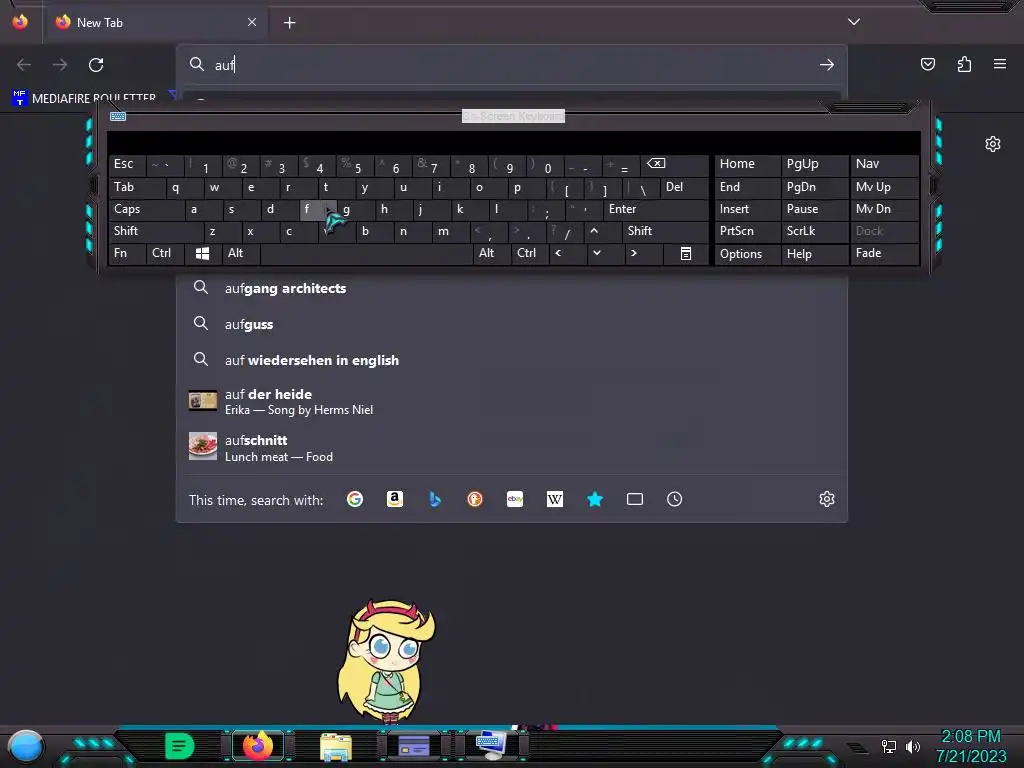Open the On-Screen Keyboard title icon
The image size is (1024, 768).
pyautogui.click(x=118, y=116)
